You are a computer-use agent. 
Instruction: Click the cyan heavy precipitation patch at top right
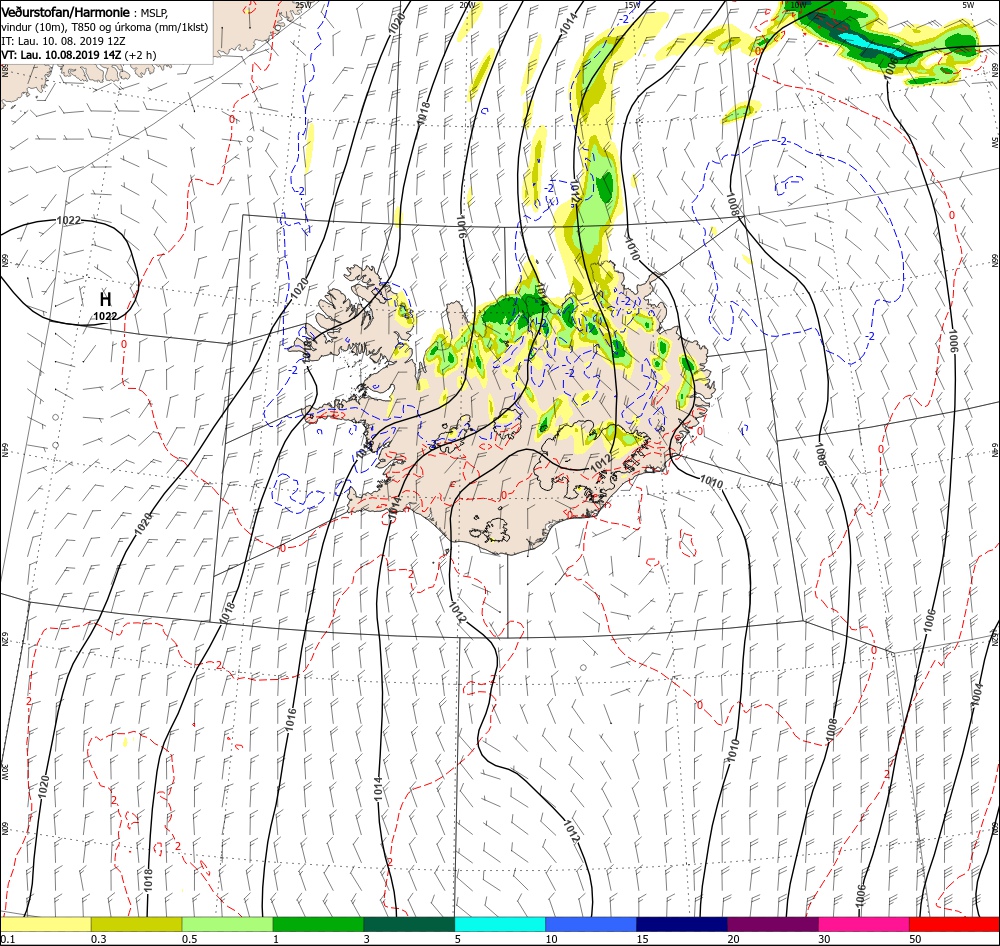870,45
